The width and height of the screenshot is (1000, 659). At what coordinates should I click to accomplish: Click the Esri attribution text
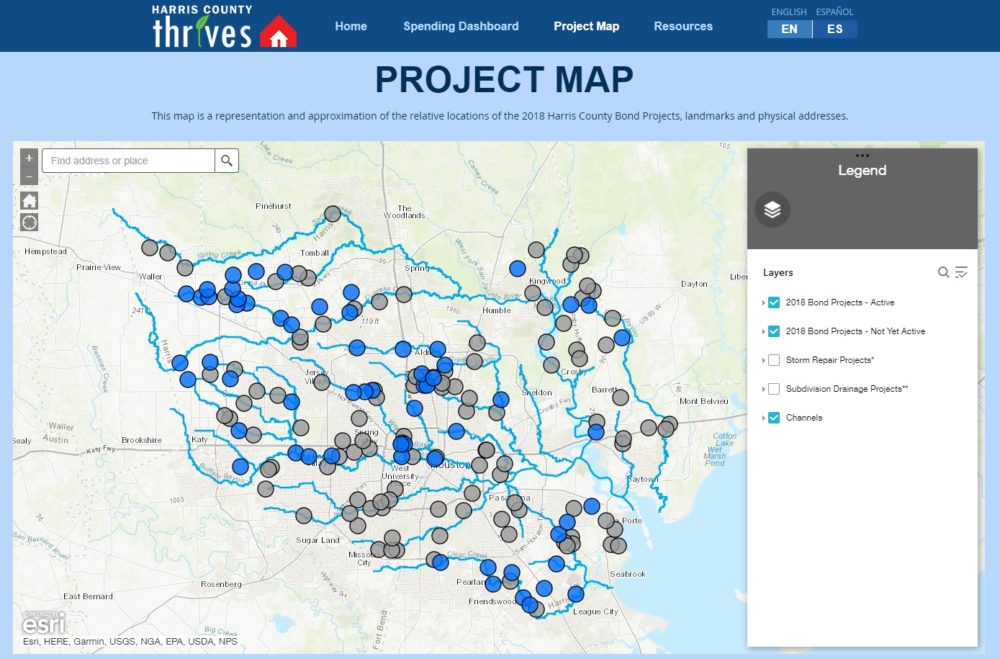(130, 641)
